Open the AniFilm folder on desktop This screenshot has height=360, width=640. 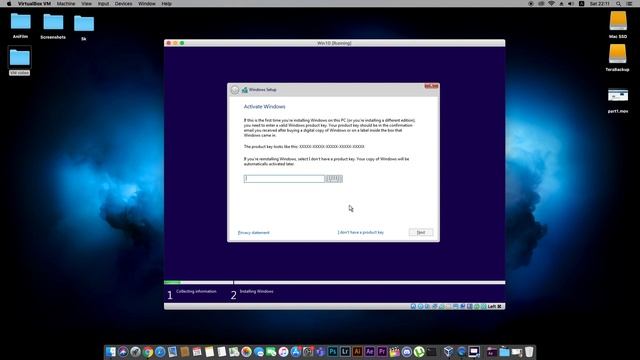pyautogui.click(x=20, y=25)
